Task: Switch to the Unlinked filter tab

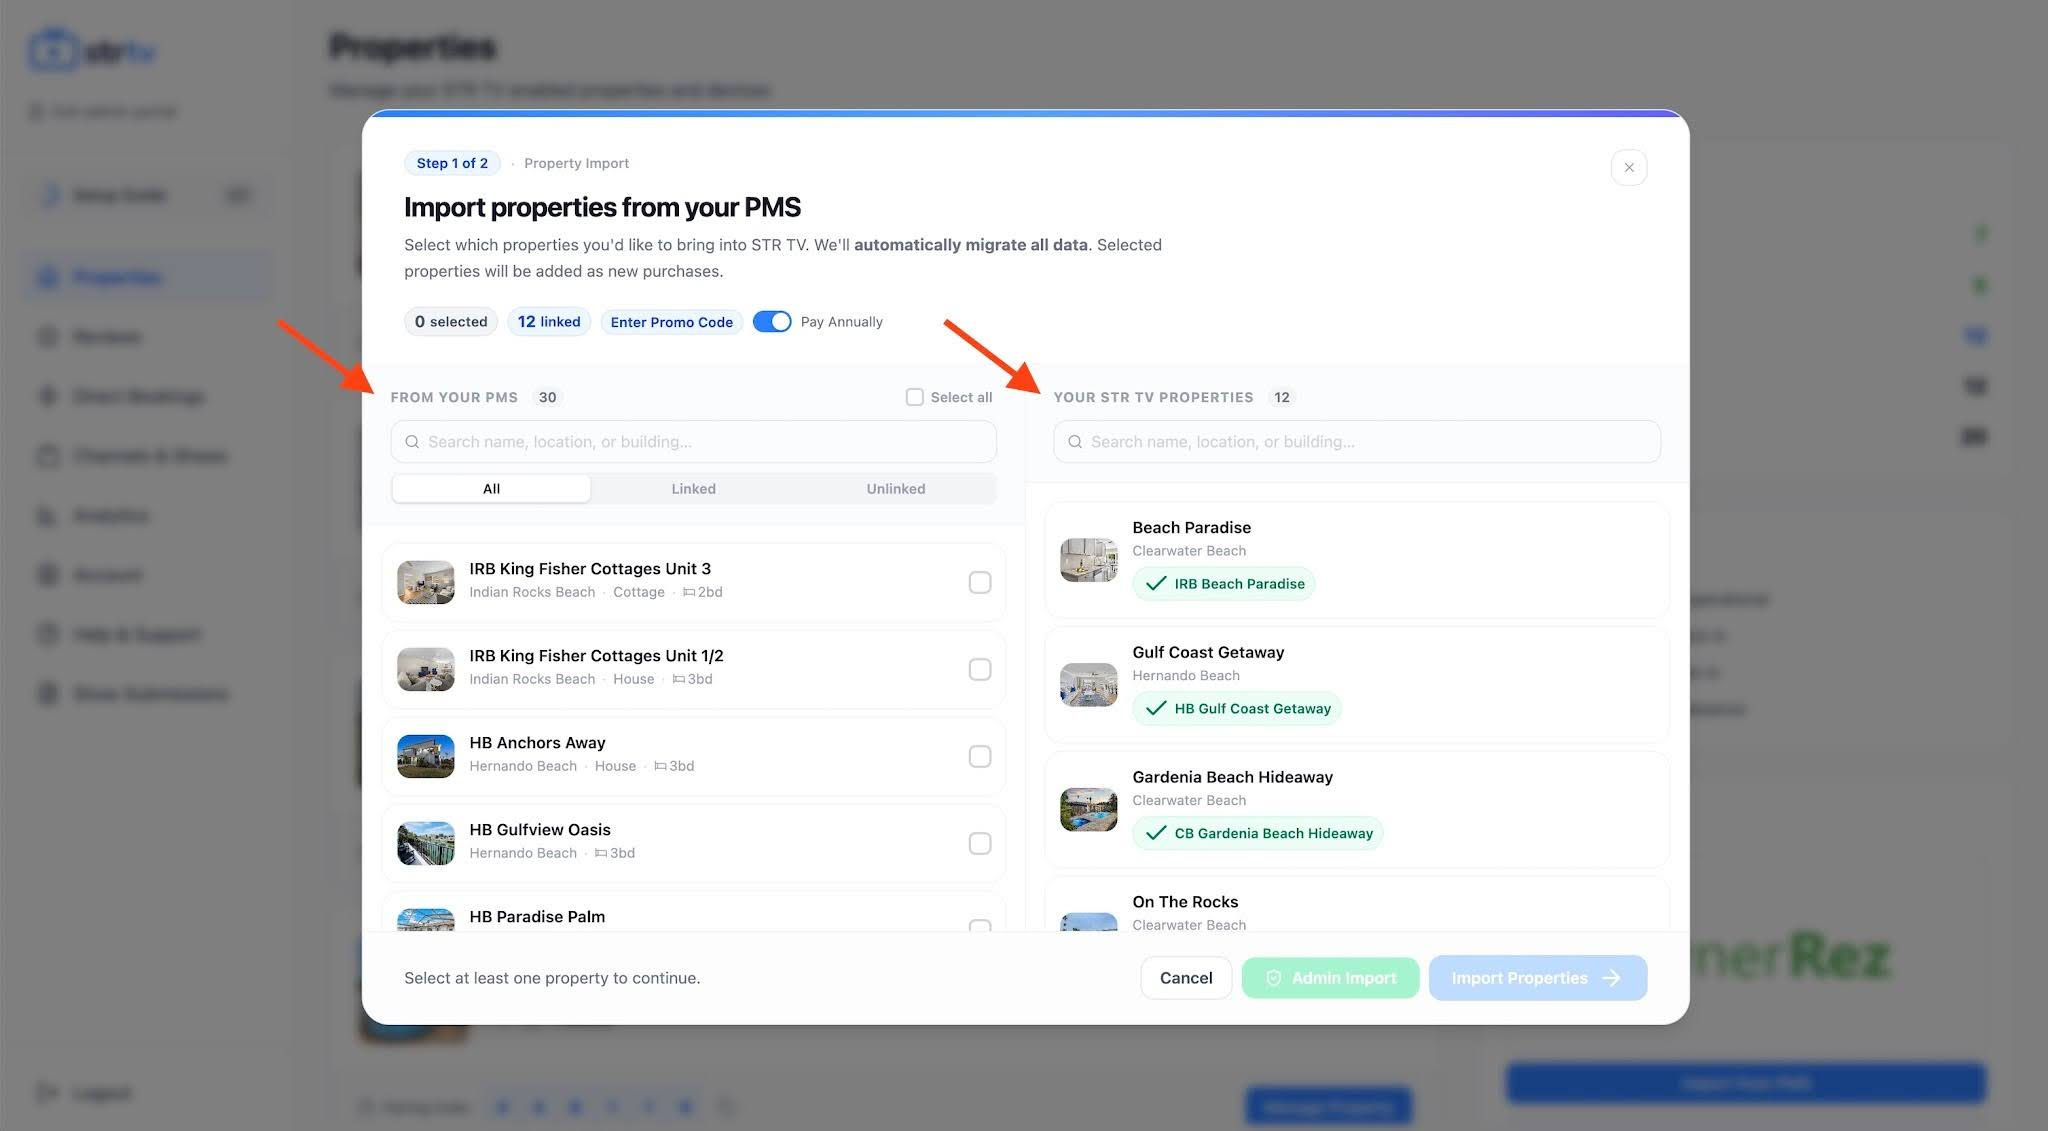Action: 895,489
